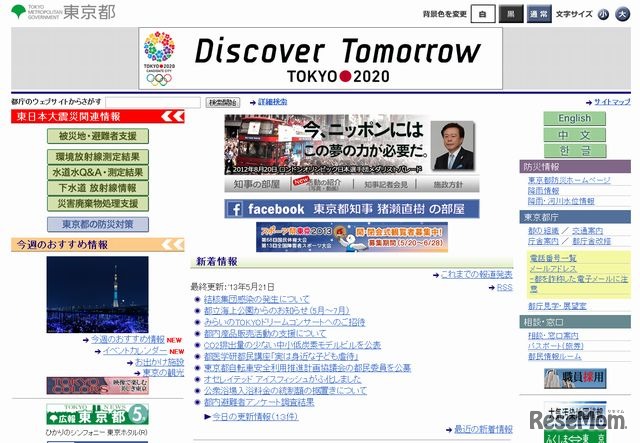
Task: Open 今週のおすすめ情報 link below photo
Action: click(x=128, y=340)
